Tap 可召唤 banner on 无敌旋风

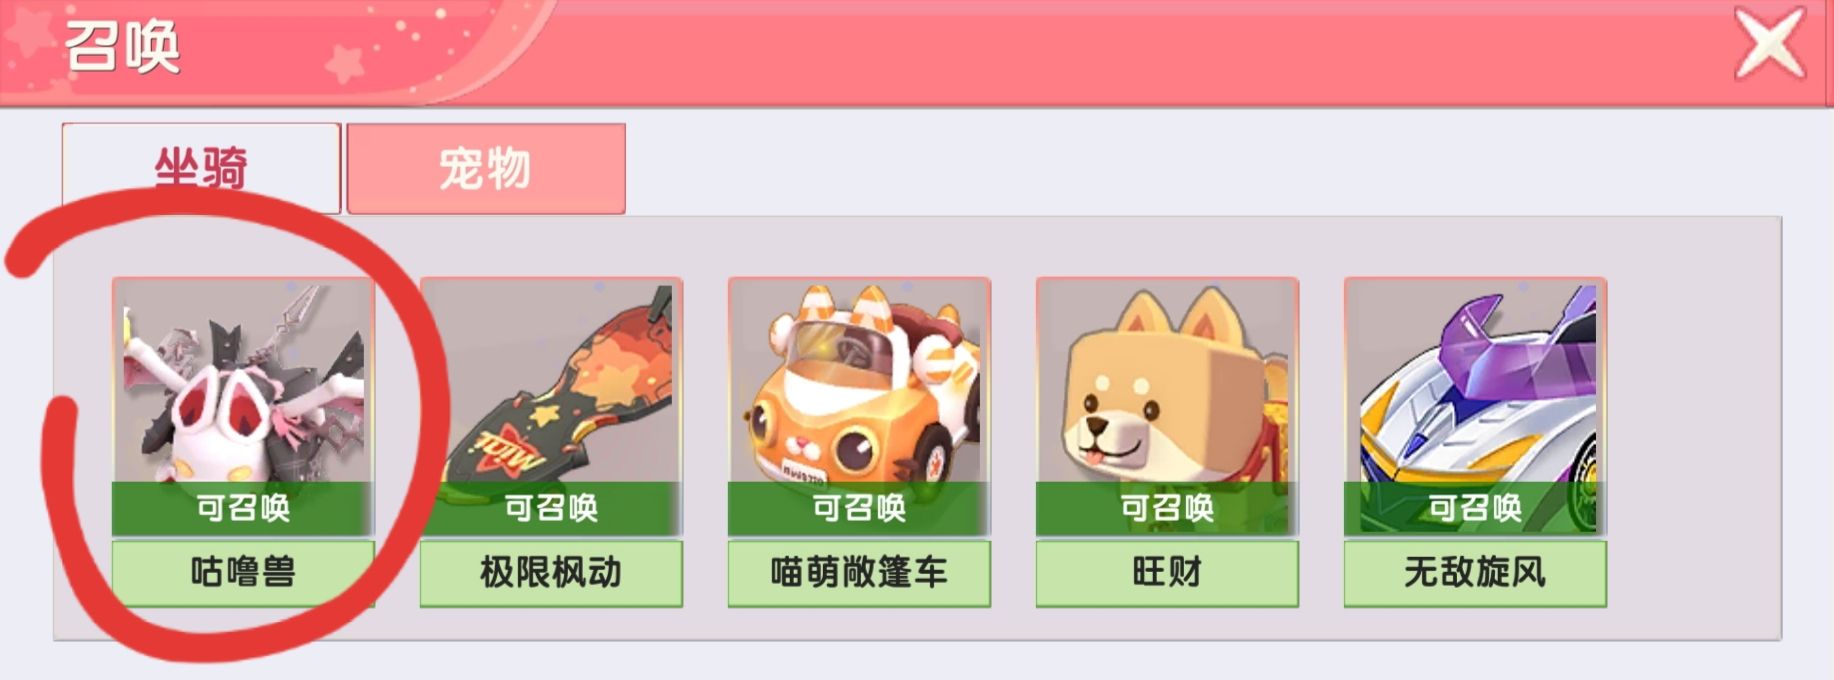tap(1475, 508)
